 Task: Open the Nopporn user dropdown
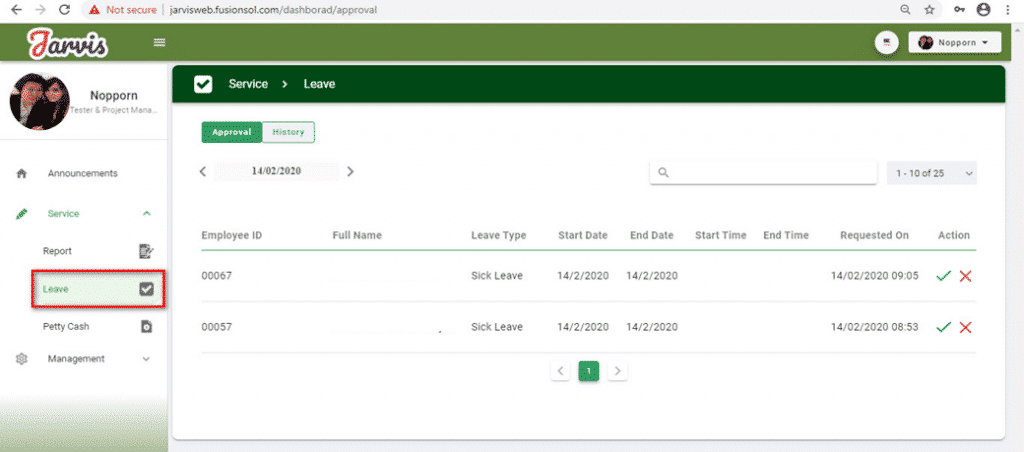(x=954, y=43)
